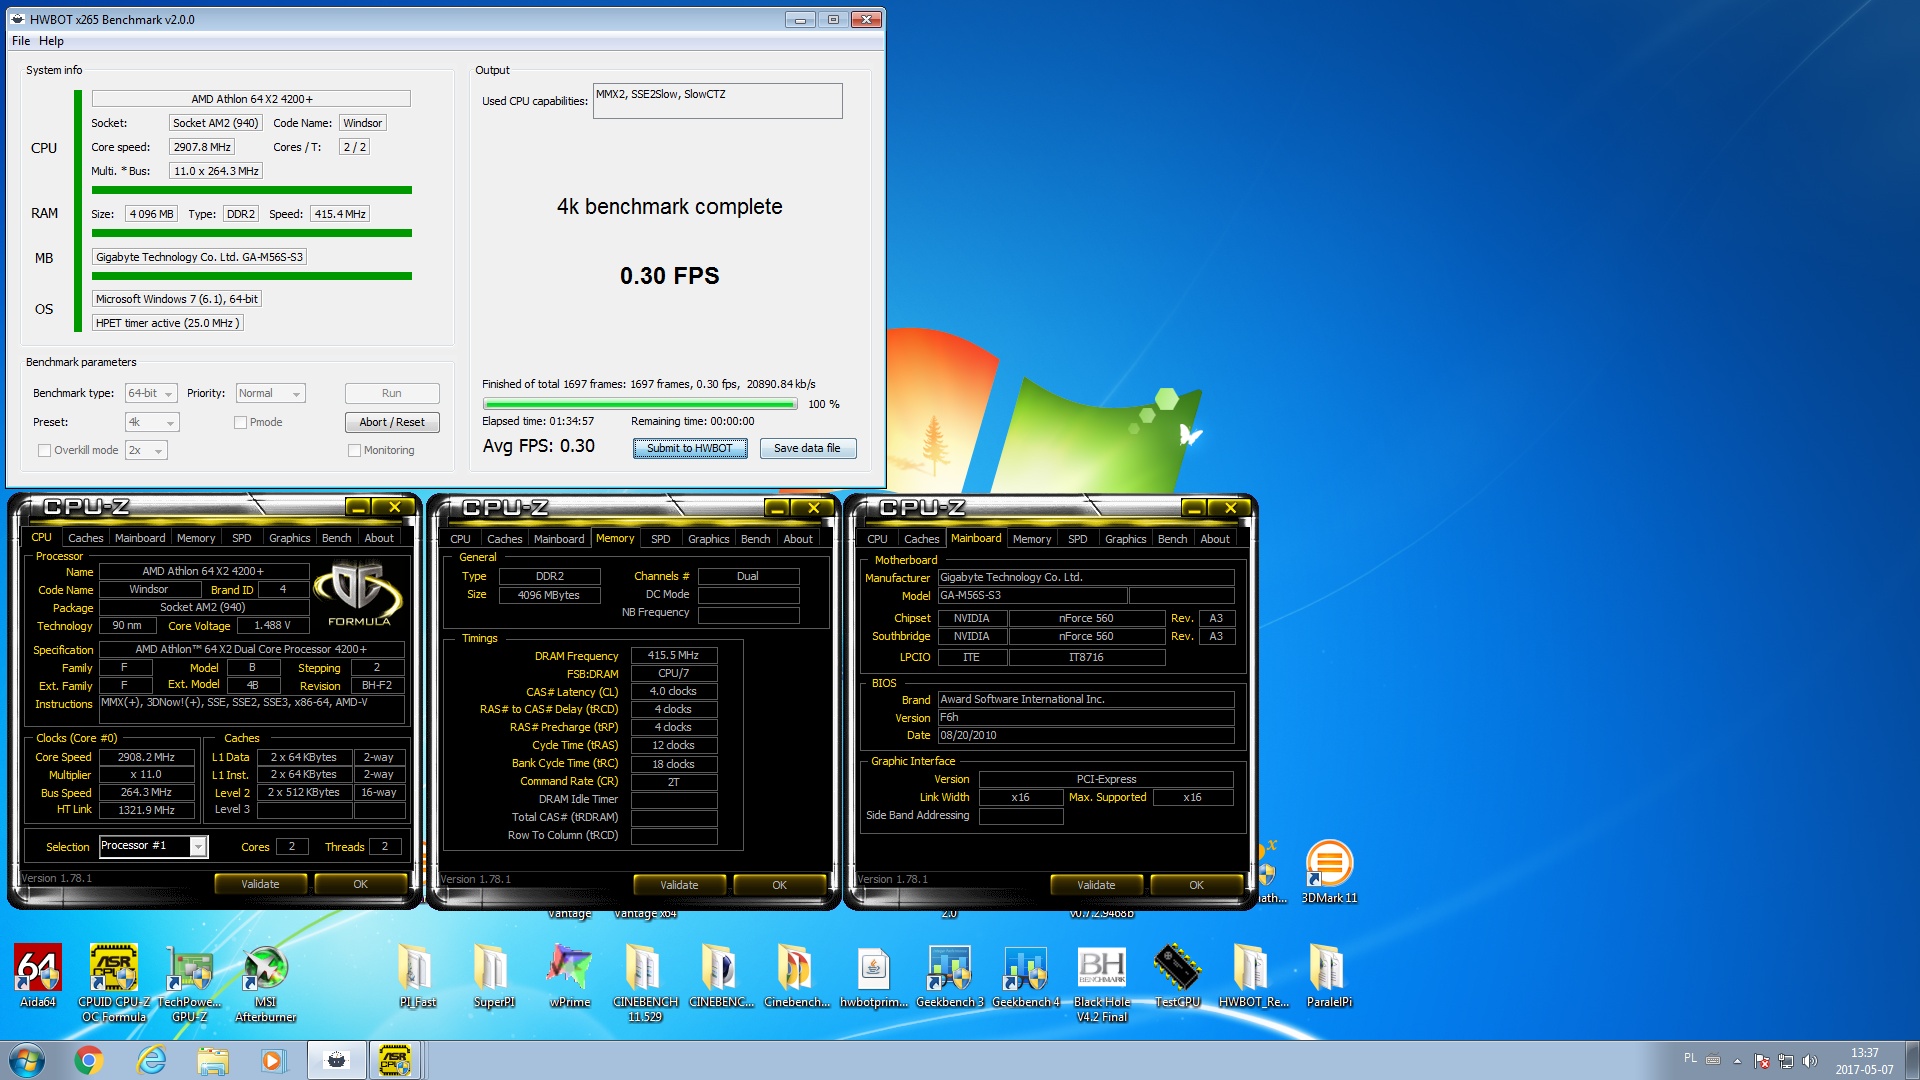Select SPD tab in the Memory CPU-Z window

coord(661,539)
